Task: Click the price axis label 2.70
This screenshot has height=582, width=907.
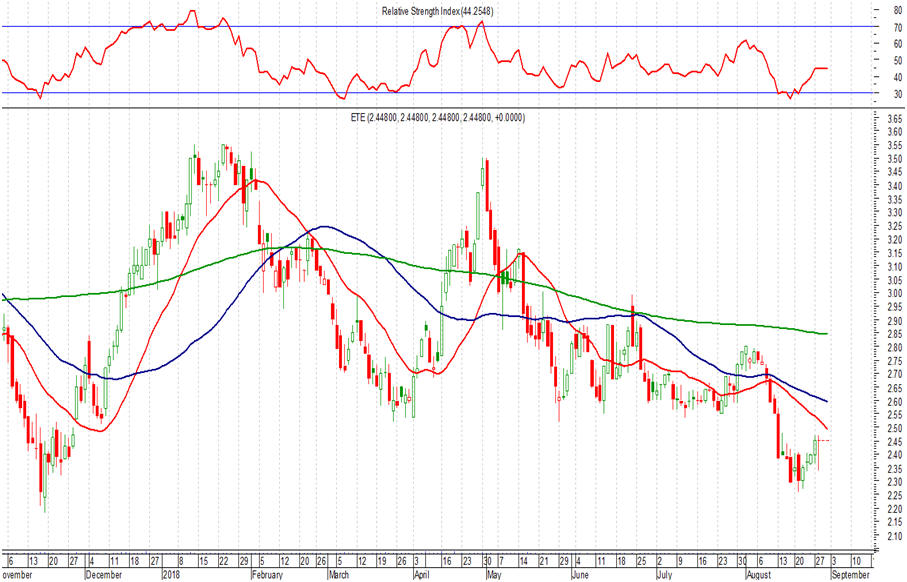Action: (x=894, y=375)
